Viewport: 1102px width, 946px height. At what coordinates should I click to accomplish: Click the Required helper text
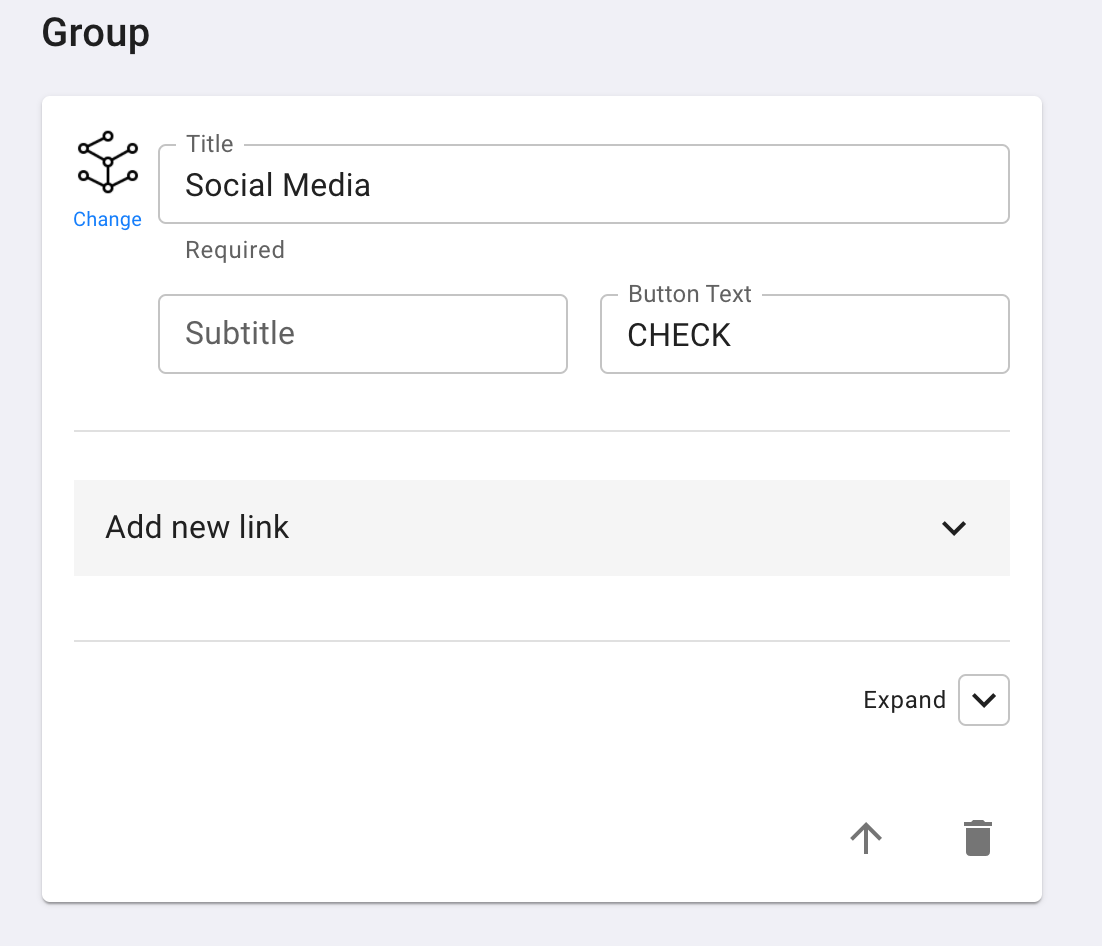tap(235, 250)
